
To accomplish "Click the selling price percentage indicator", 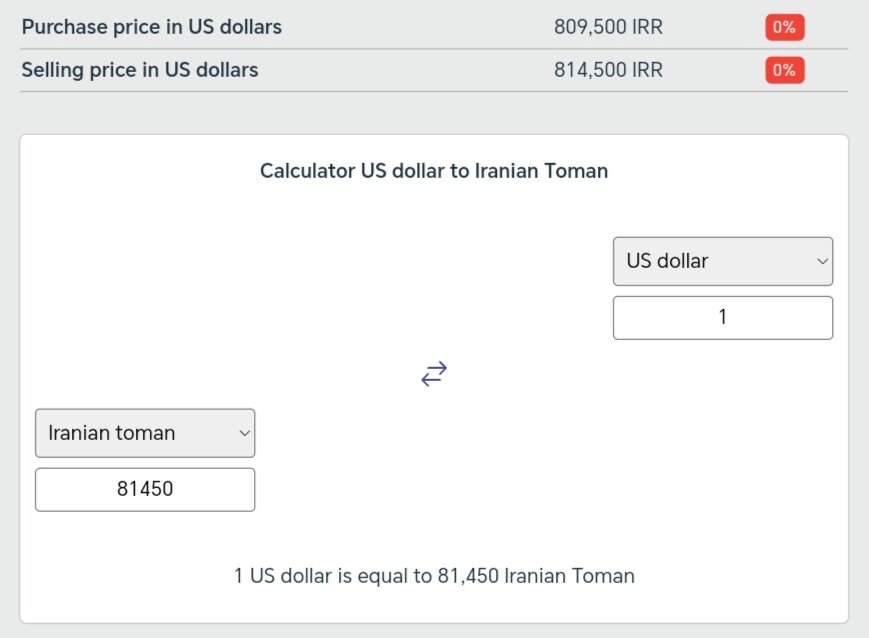I will pos(783,70).
